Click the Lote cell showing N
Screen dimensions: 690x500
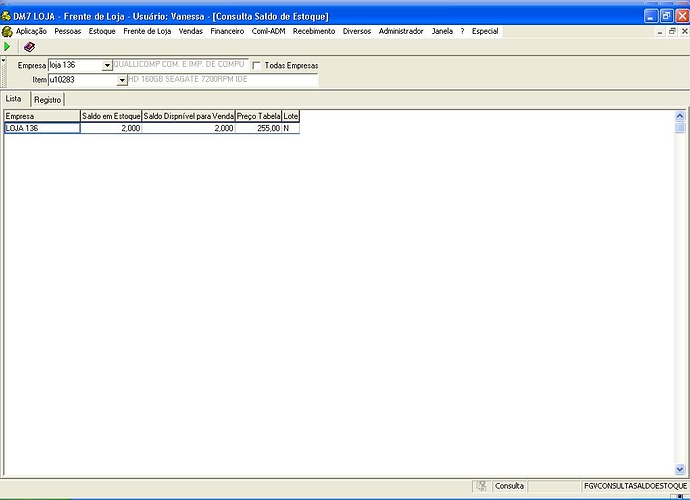click(290, 128)
